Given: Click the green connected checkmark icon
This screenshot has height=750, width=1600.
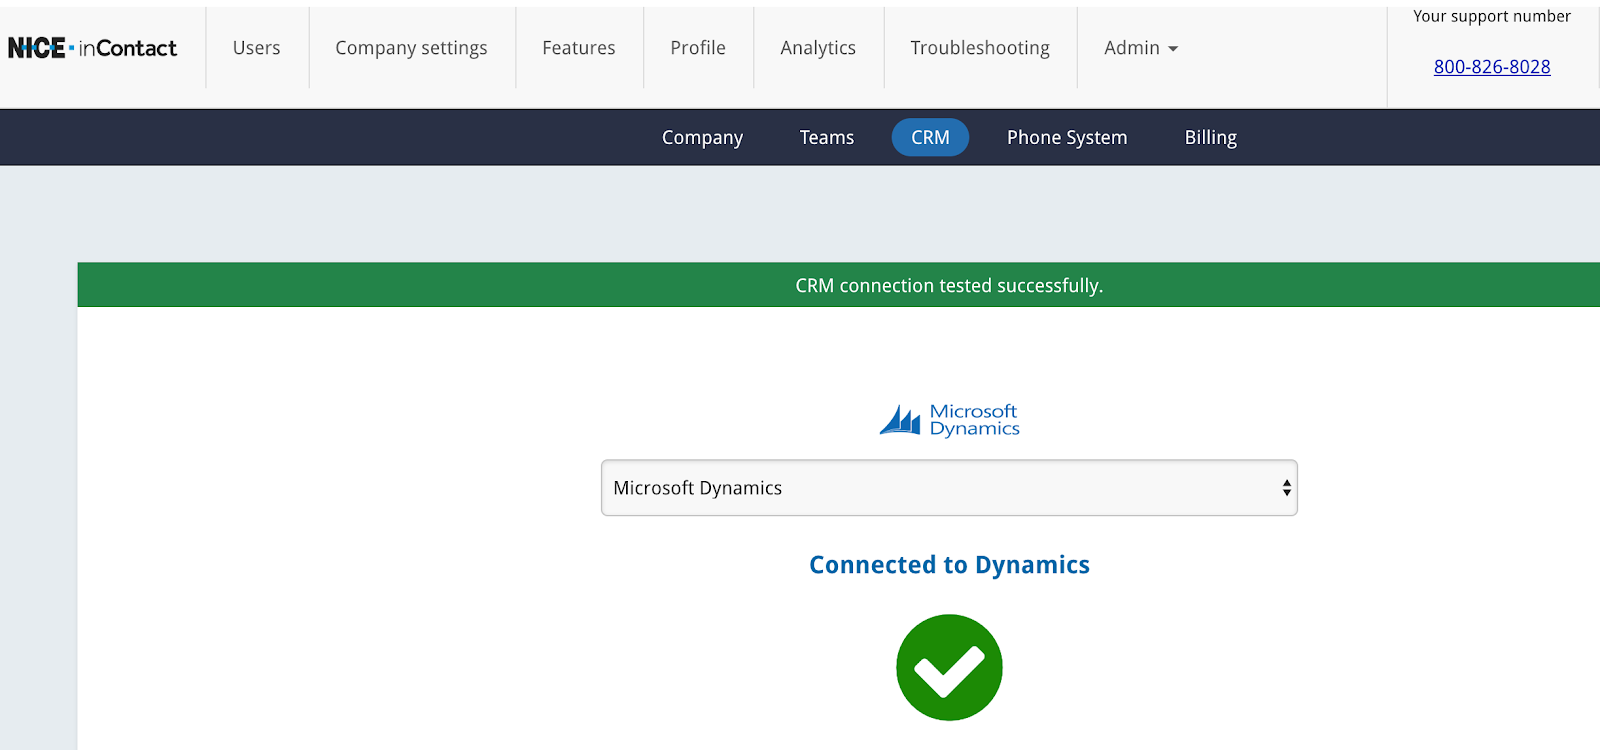Looking at the screenshot, I should coord(949,667).
